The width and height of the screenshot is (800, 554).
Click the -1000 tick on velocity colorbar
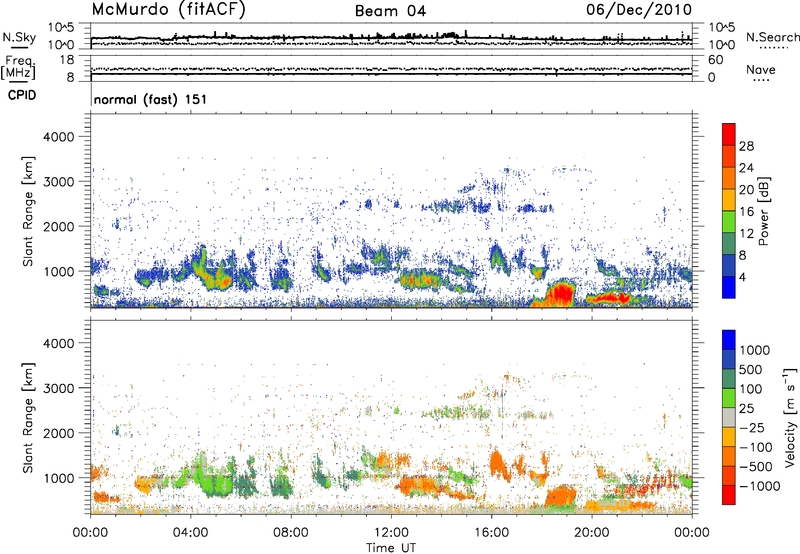point(759,486)
